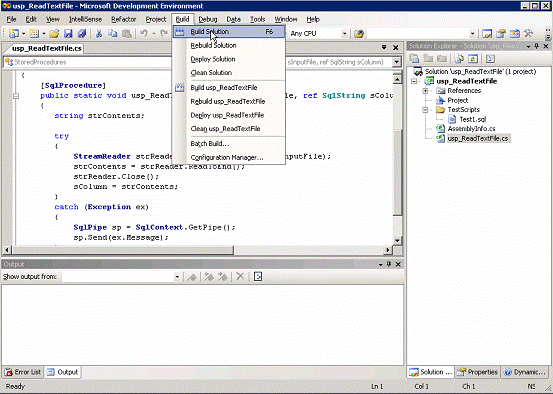Click the Cut scissors icon
Image resolution: width=553 pixels, height=394 pixels.
(99, 34)
